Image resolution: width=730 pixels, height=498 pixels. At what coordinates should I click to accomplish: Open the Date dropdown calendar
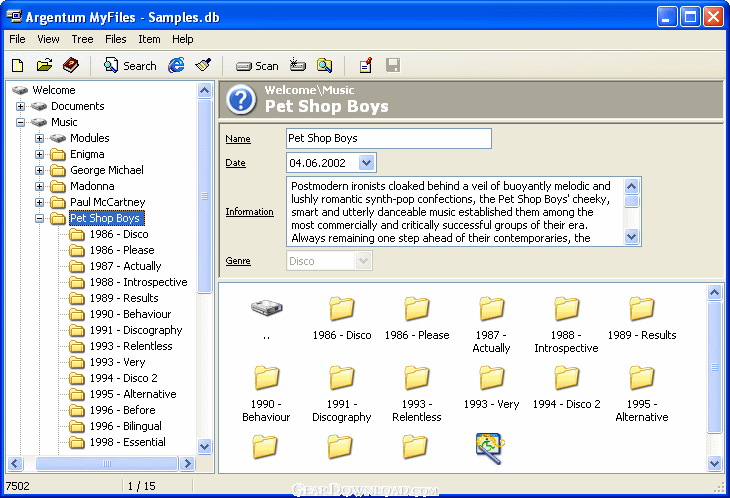coord(367,163)
